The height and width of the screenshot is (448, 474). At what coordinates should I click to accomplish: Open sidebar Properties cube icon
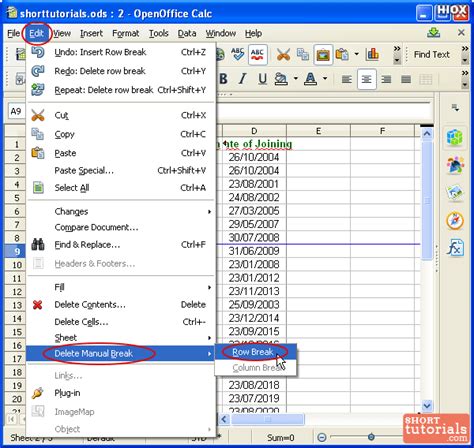(x=455, y=137)
